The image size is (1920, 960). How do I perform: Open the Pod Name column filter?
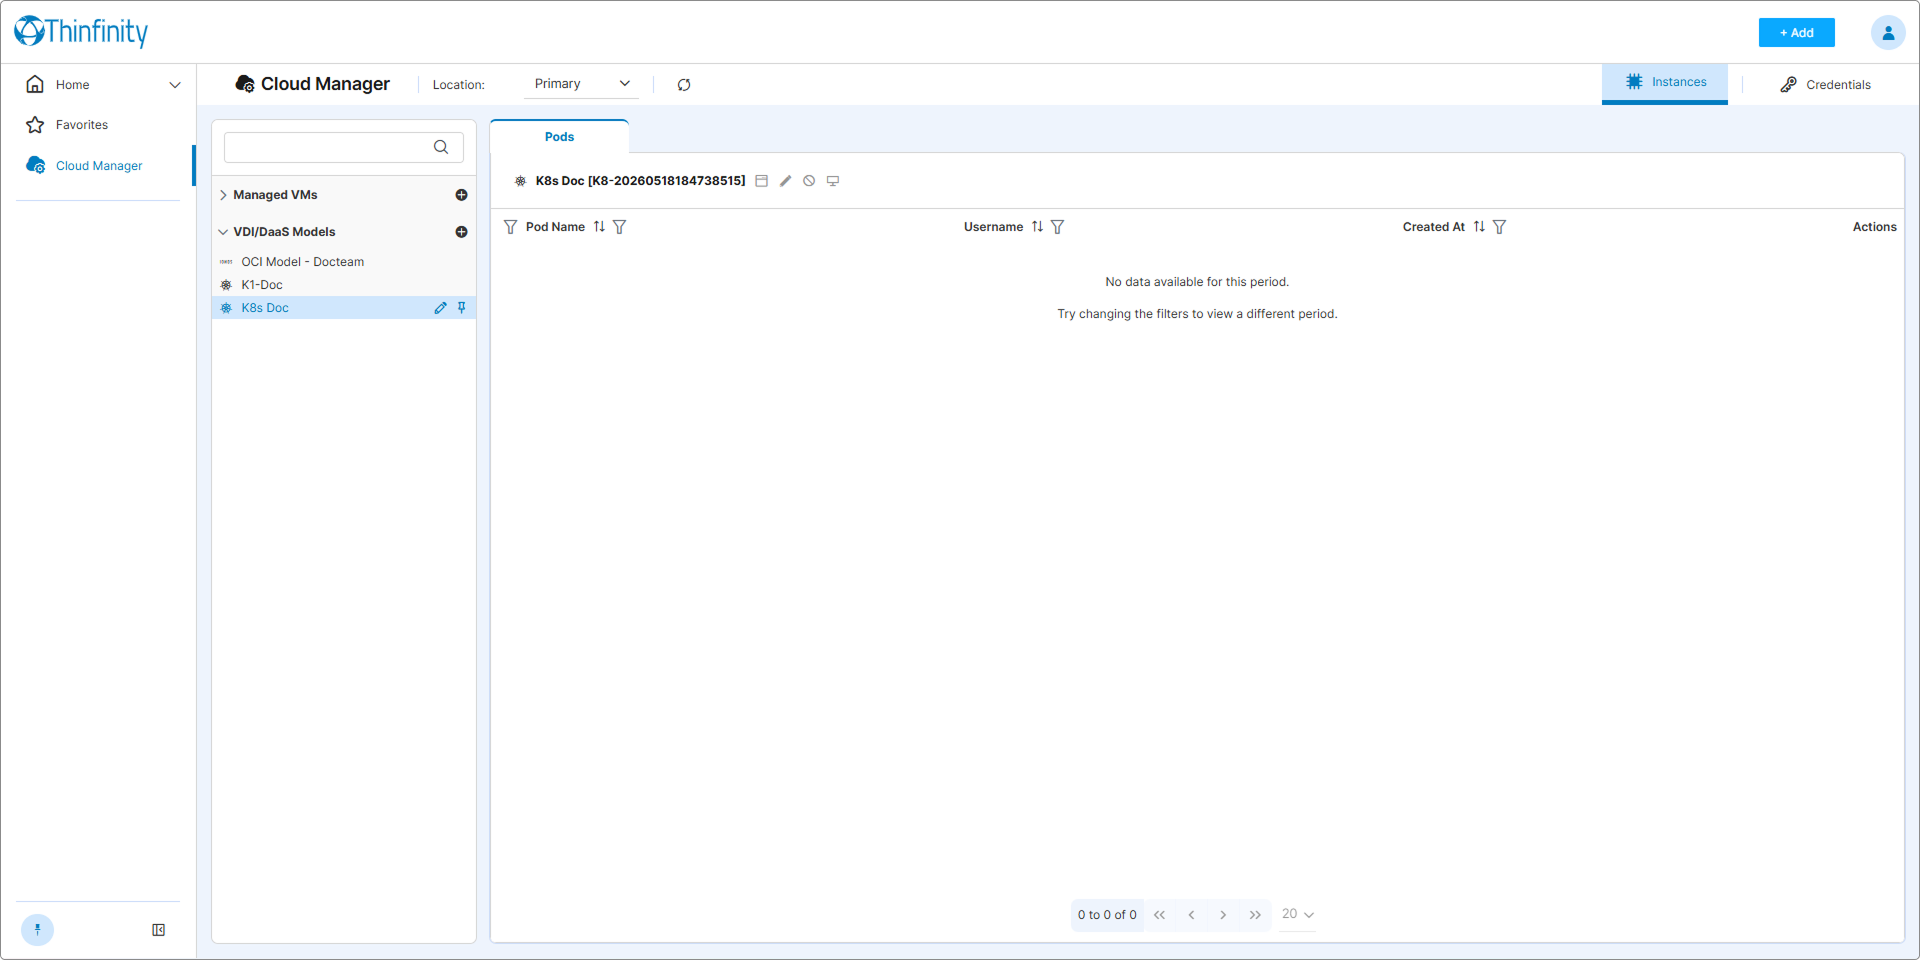pos(620,227)
